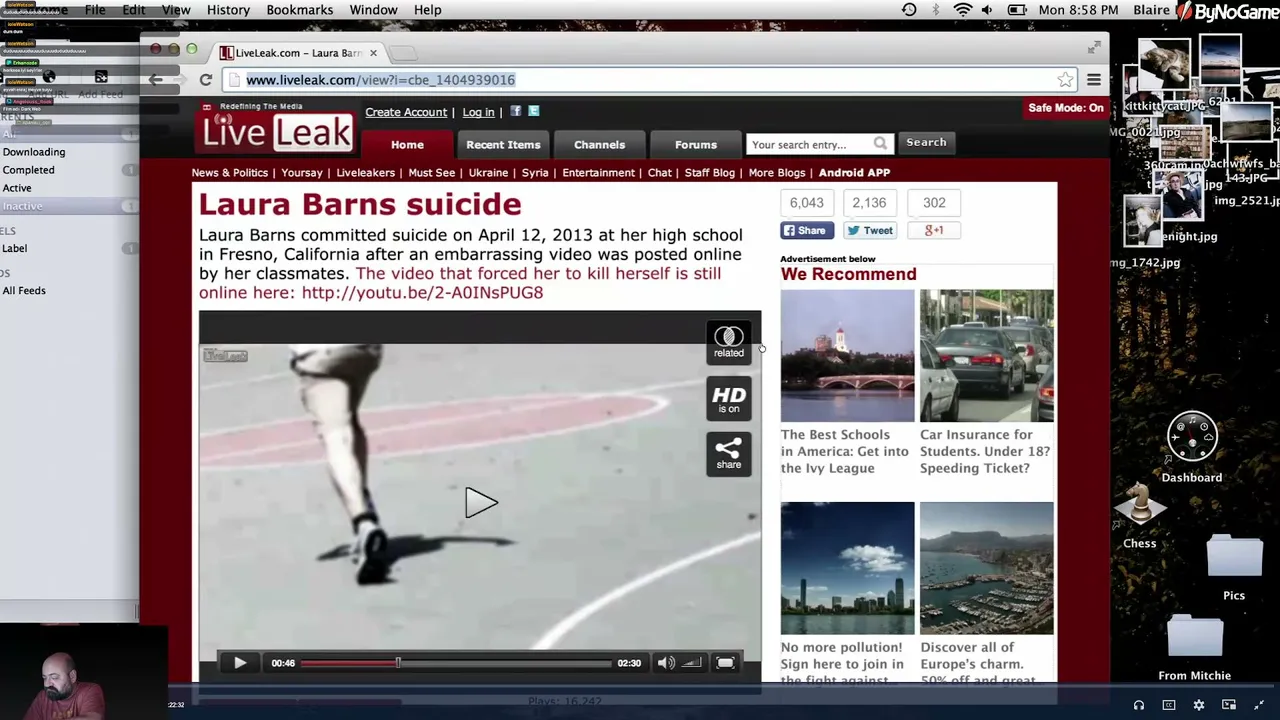Open the No more pollution ad thumbnail
Viewport: 1280px width, 720px height.
click(x=847, y=568)
